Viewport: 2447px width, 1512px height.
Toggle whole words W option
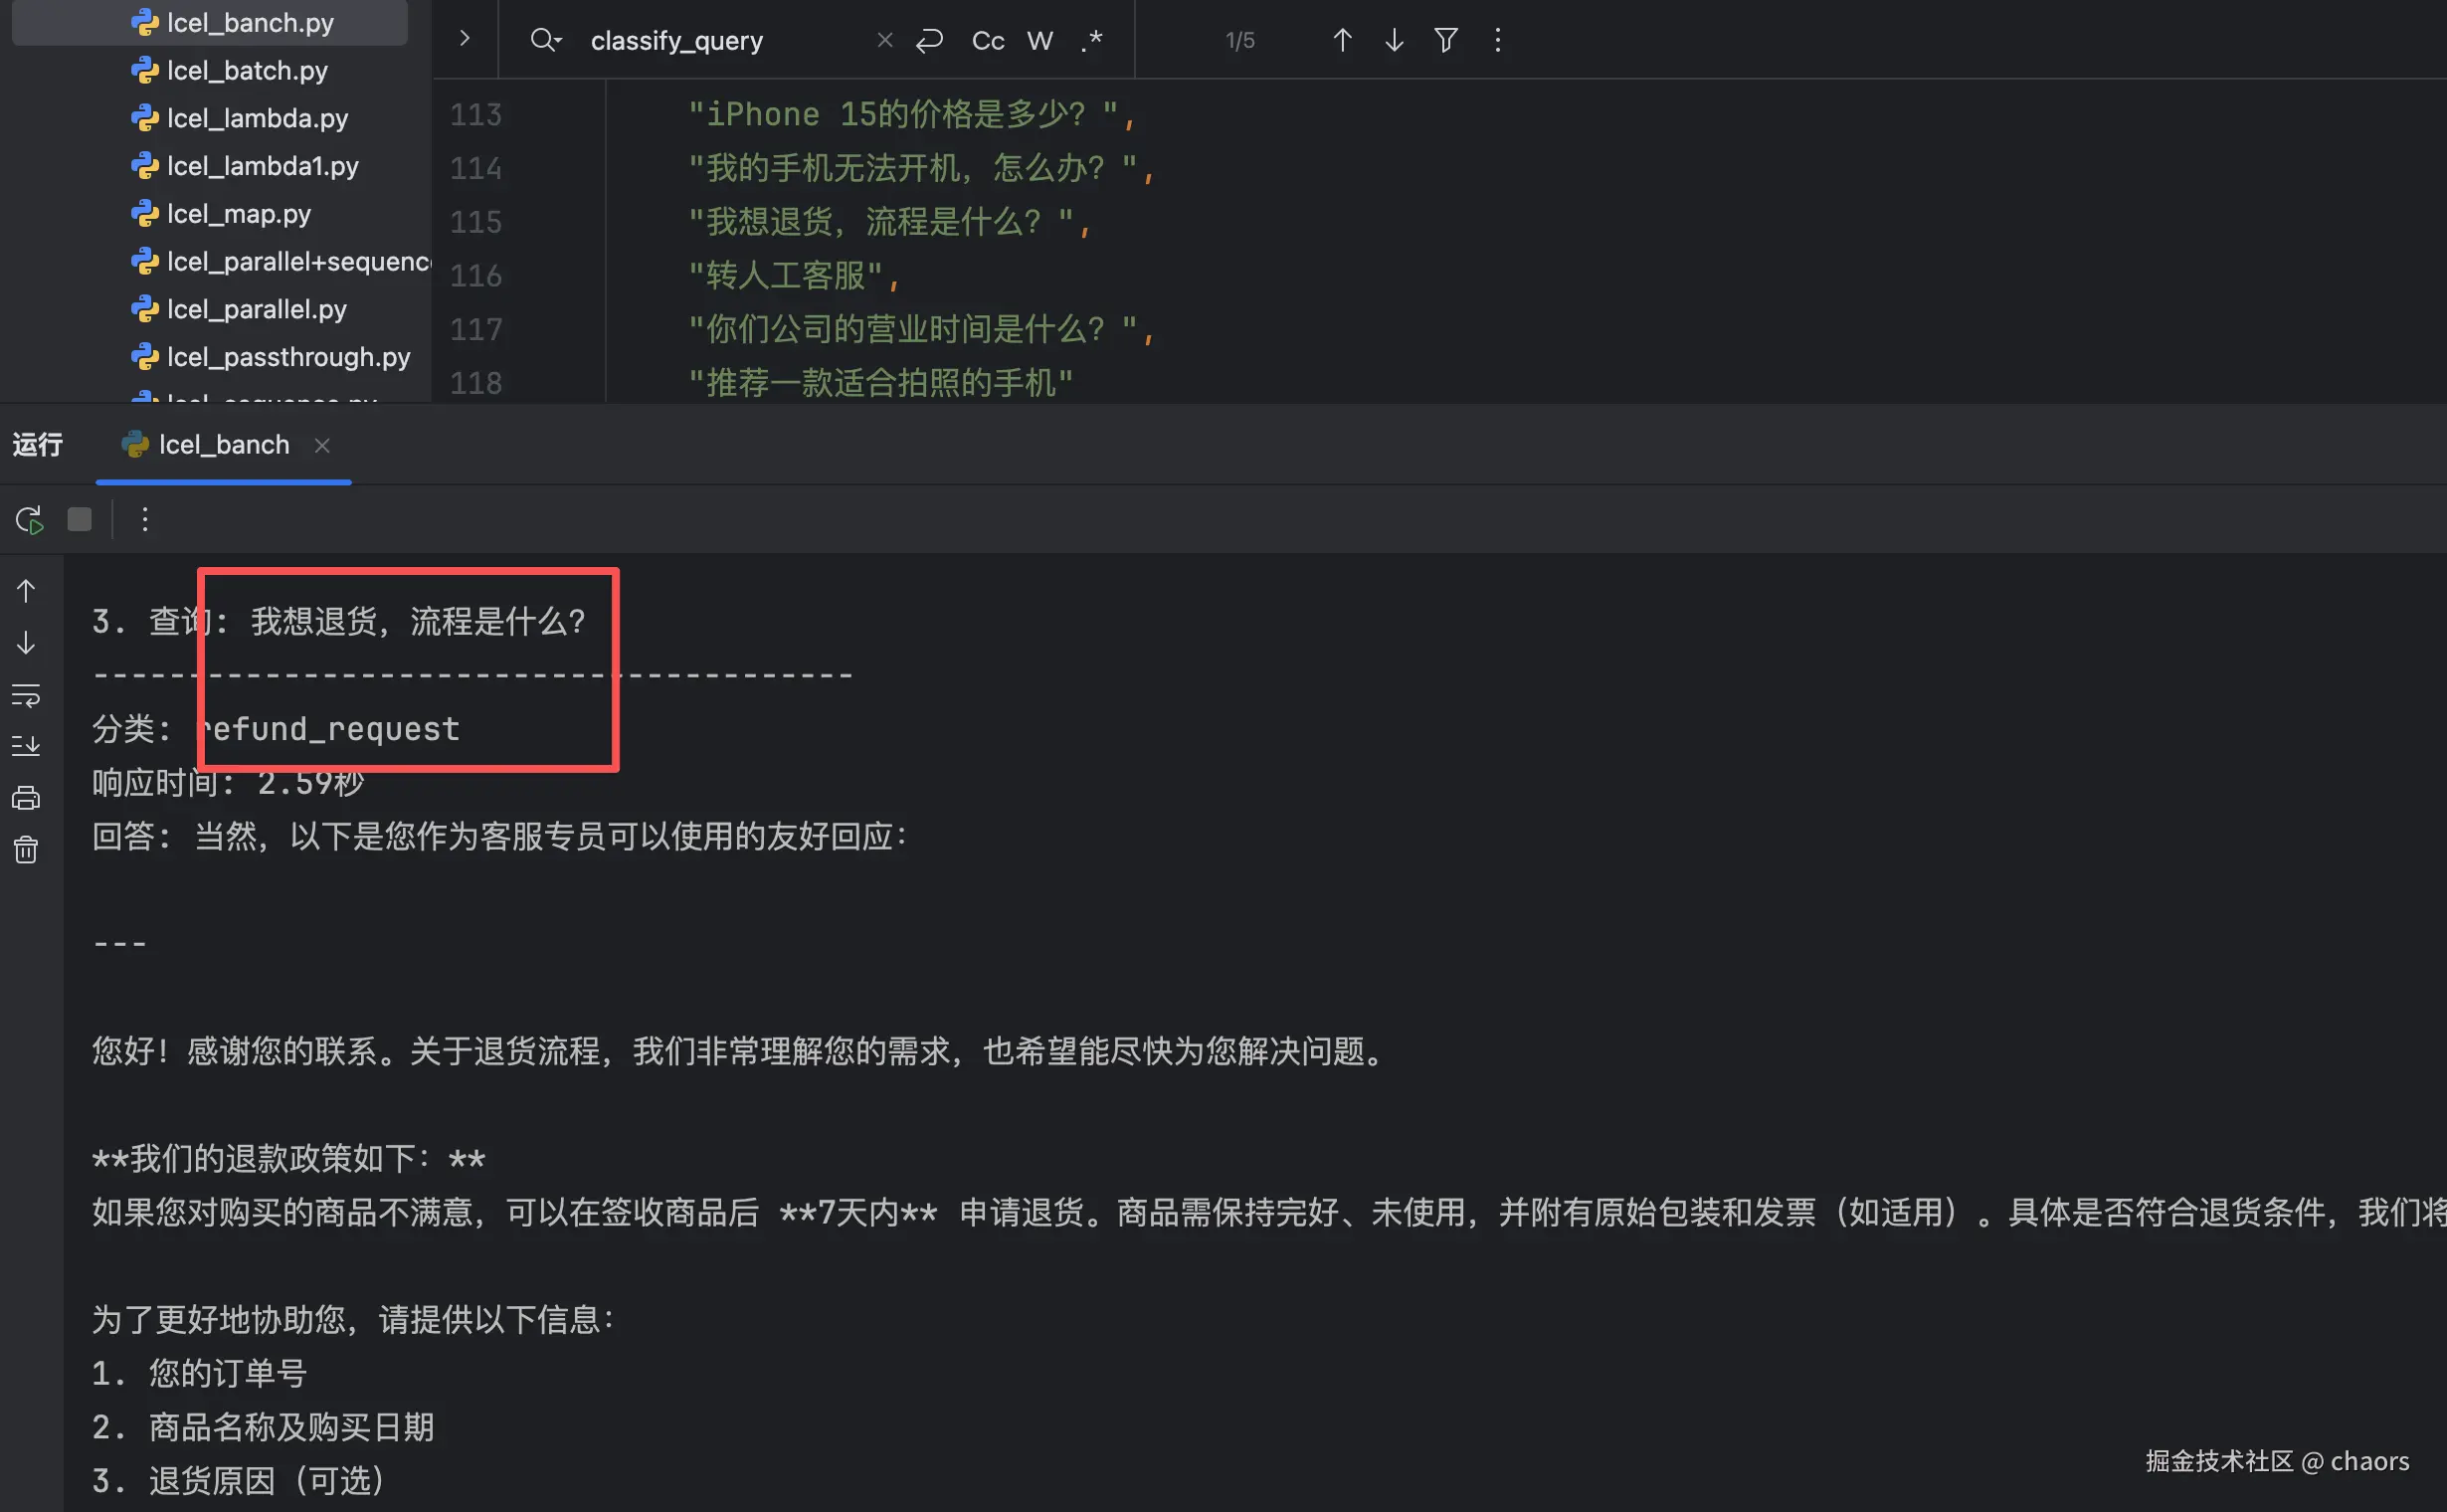tap(1039, 41)
